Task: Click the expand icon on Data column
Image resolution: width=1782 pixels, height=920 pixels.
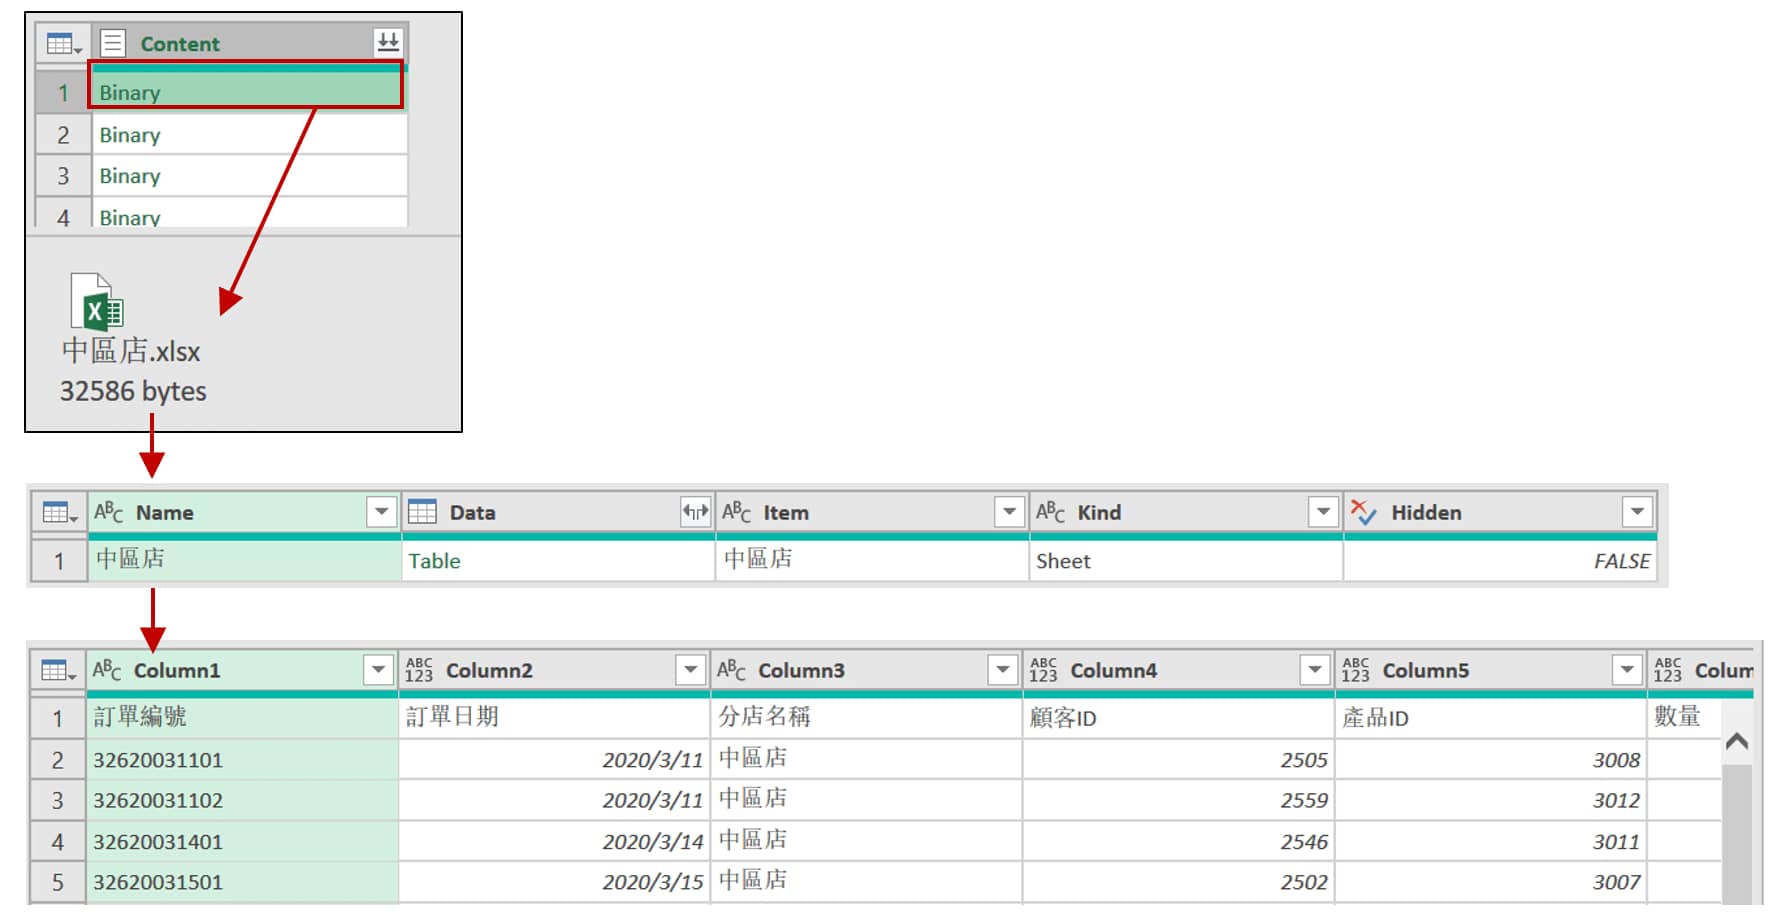Action: pyautogui.click(x=695, y=512)
